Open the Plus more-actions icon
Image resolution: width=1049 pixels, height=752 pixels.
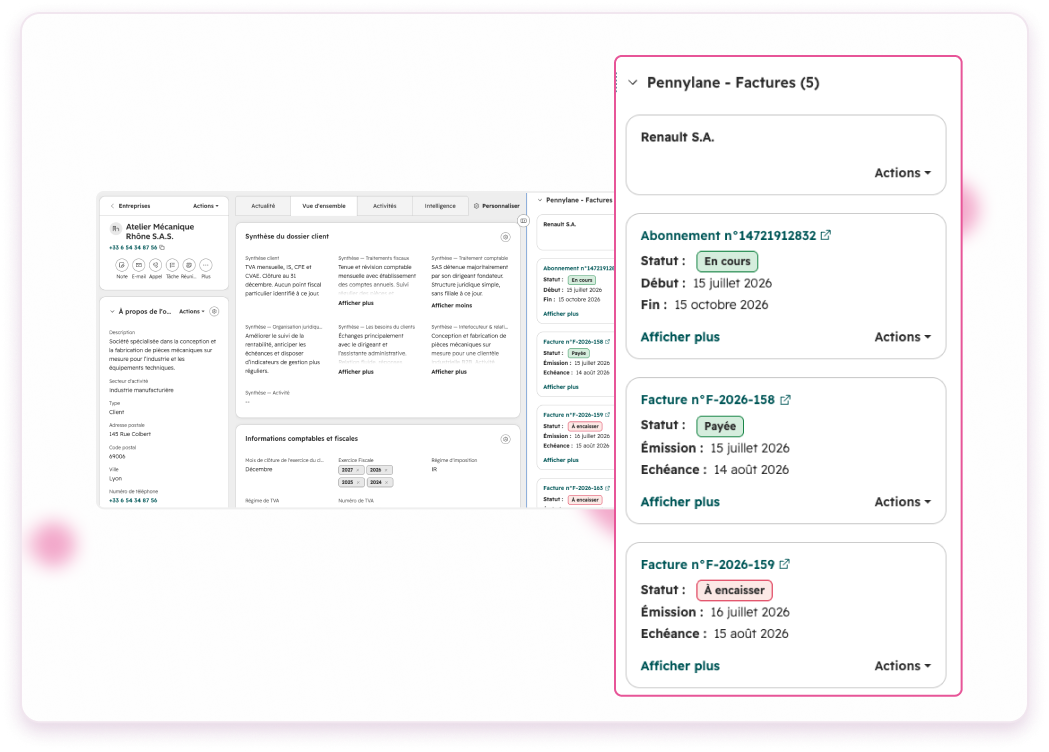click(x=205, y=265)
